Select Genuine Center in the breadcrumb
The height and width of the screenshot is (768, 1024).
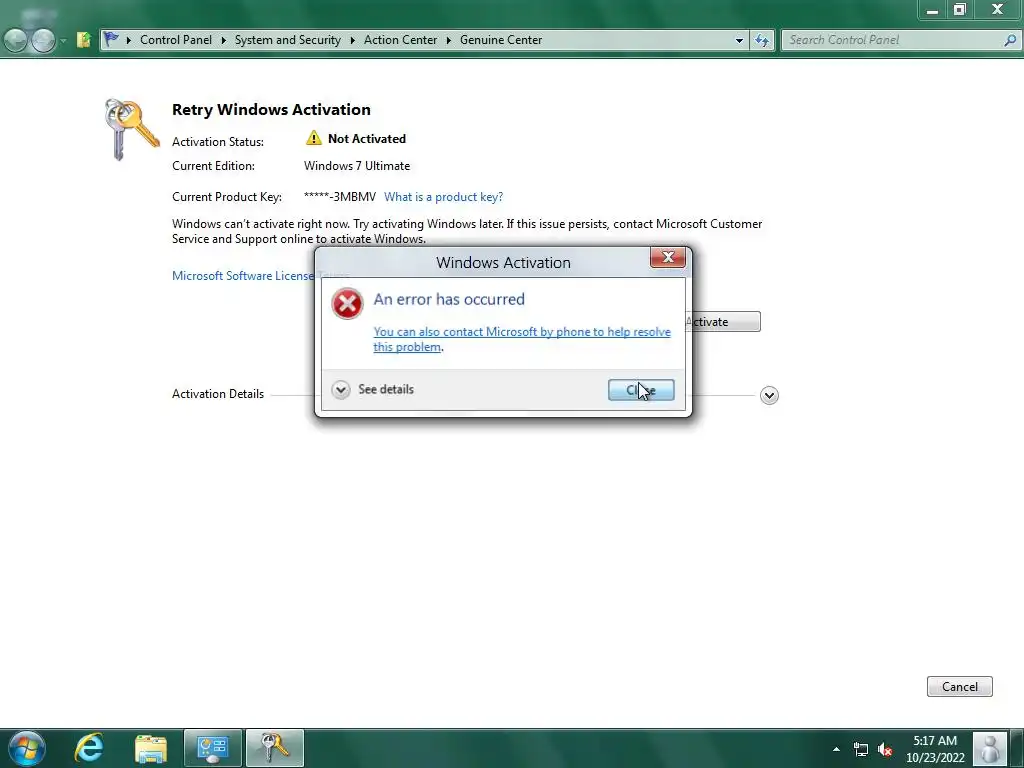[501, 40]
